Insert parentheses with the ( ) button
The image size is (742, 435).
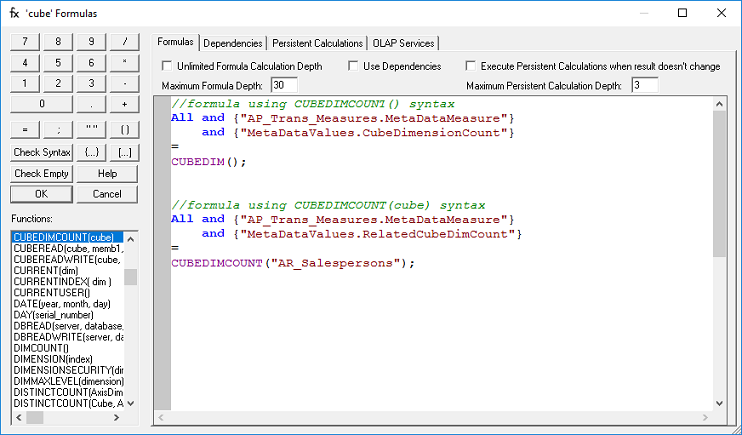(124, 129)
